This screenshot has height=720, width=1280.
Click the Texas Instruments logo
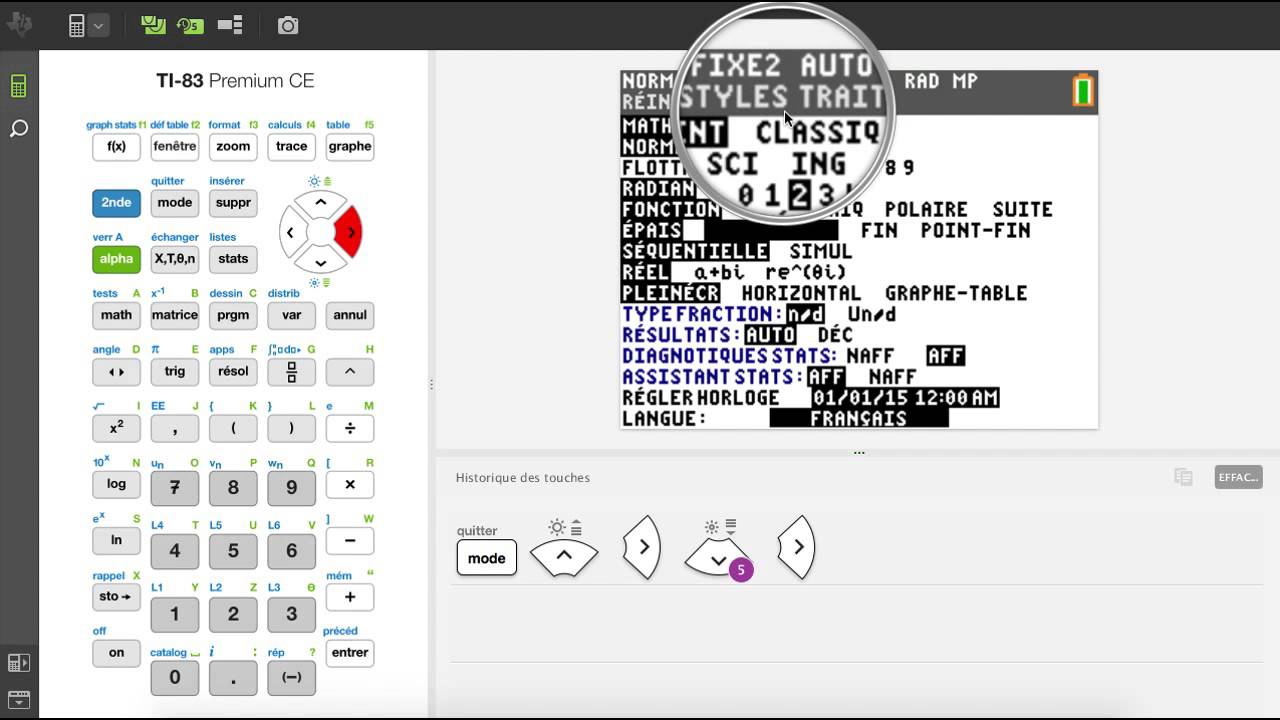point(19,25)
